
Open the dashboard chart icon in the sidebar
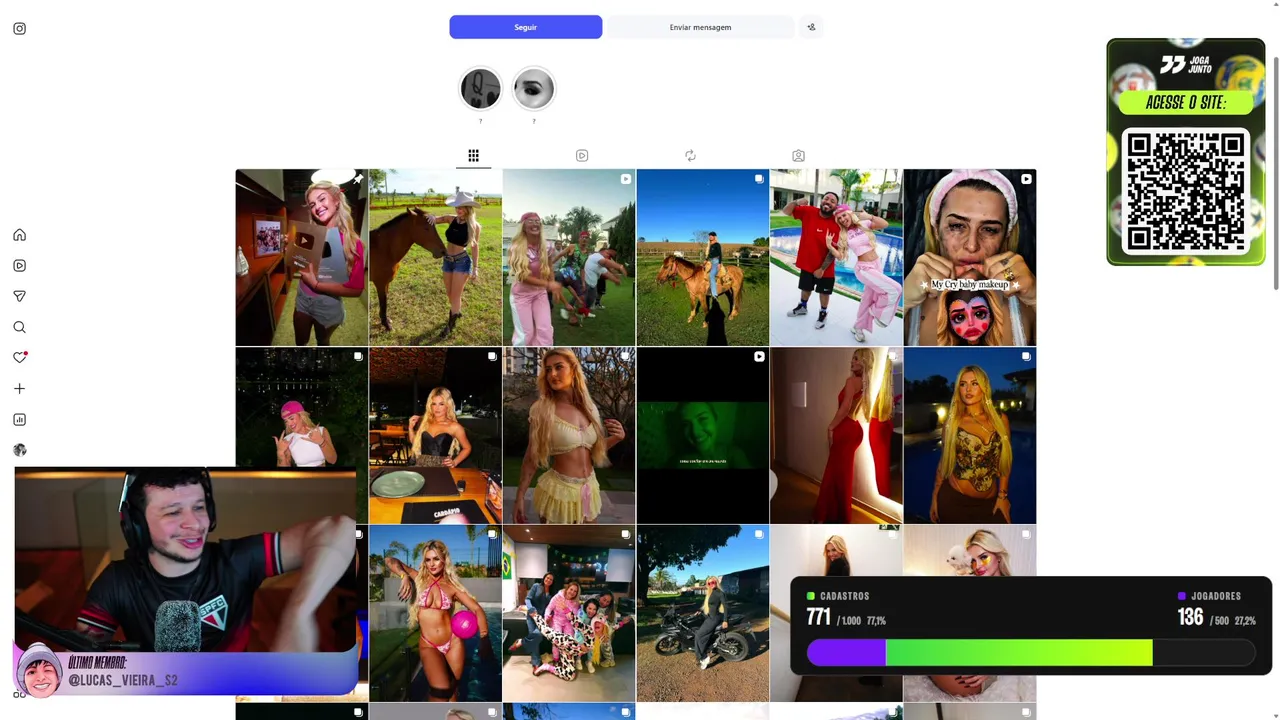pos(19,420)
